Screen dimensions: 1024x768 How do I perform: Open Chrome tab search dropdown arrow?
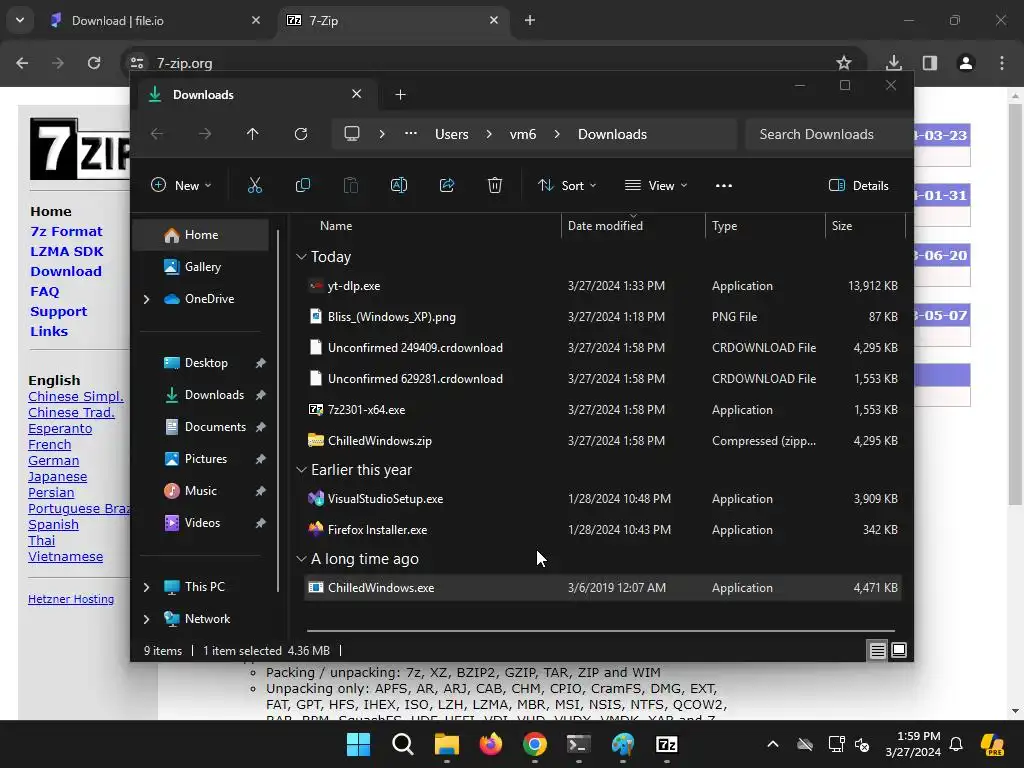pos(20,20)
